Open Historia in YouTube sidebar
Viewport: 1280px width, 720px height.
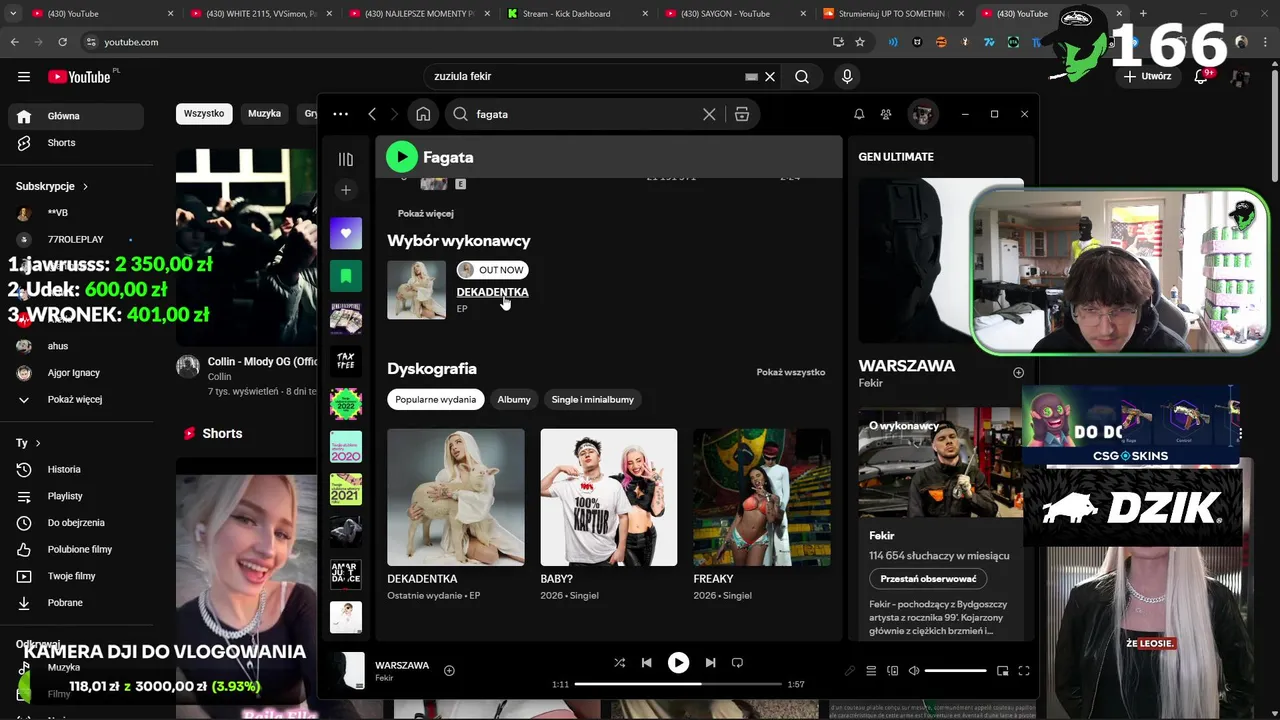(74, 469)
